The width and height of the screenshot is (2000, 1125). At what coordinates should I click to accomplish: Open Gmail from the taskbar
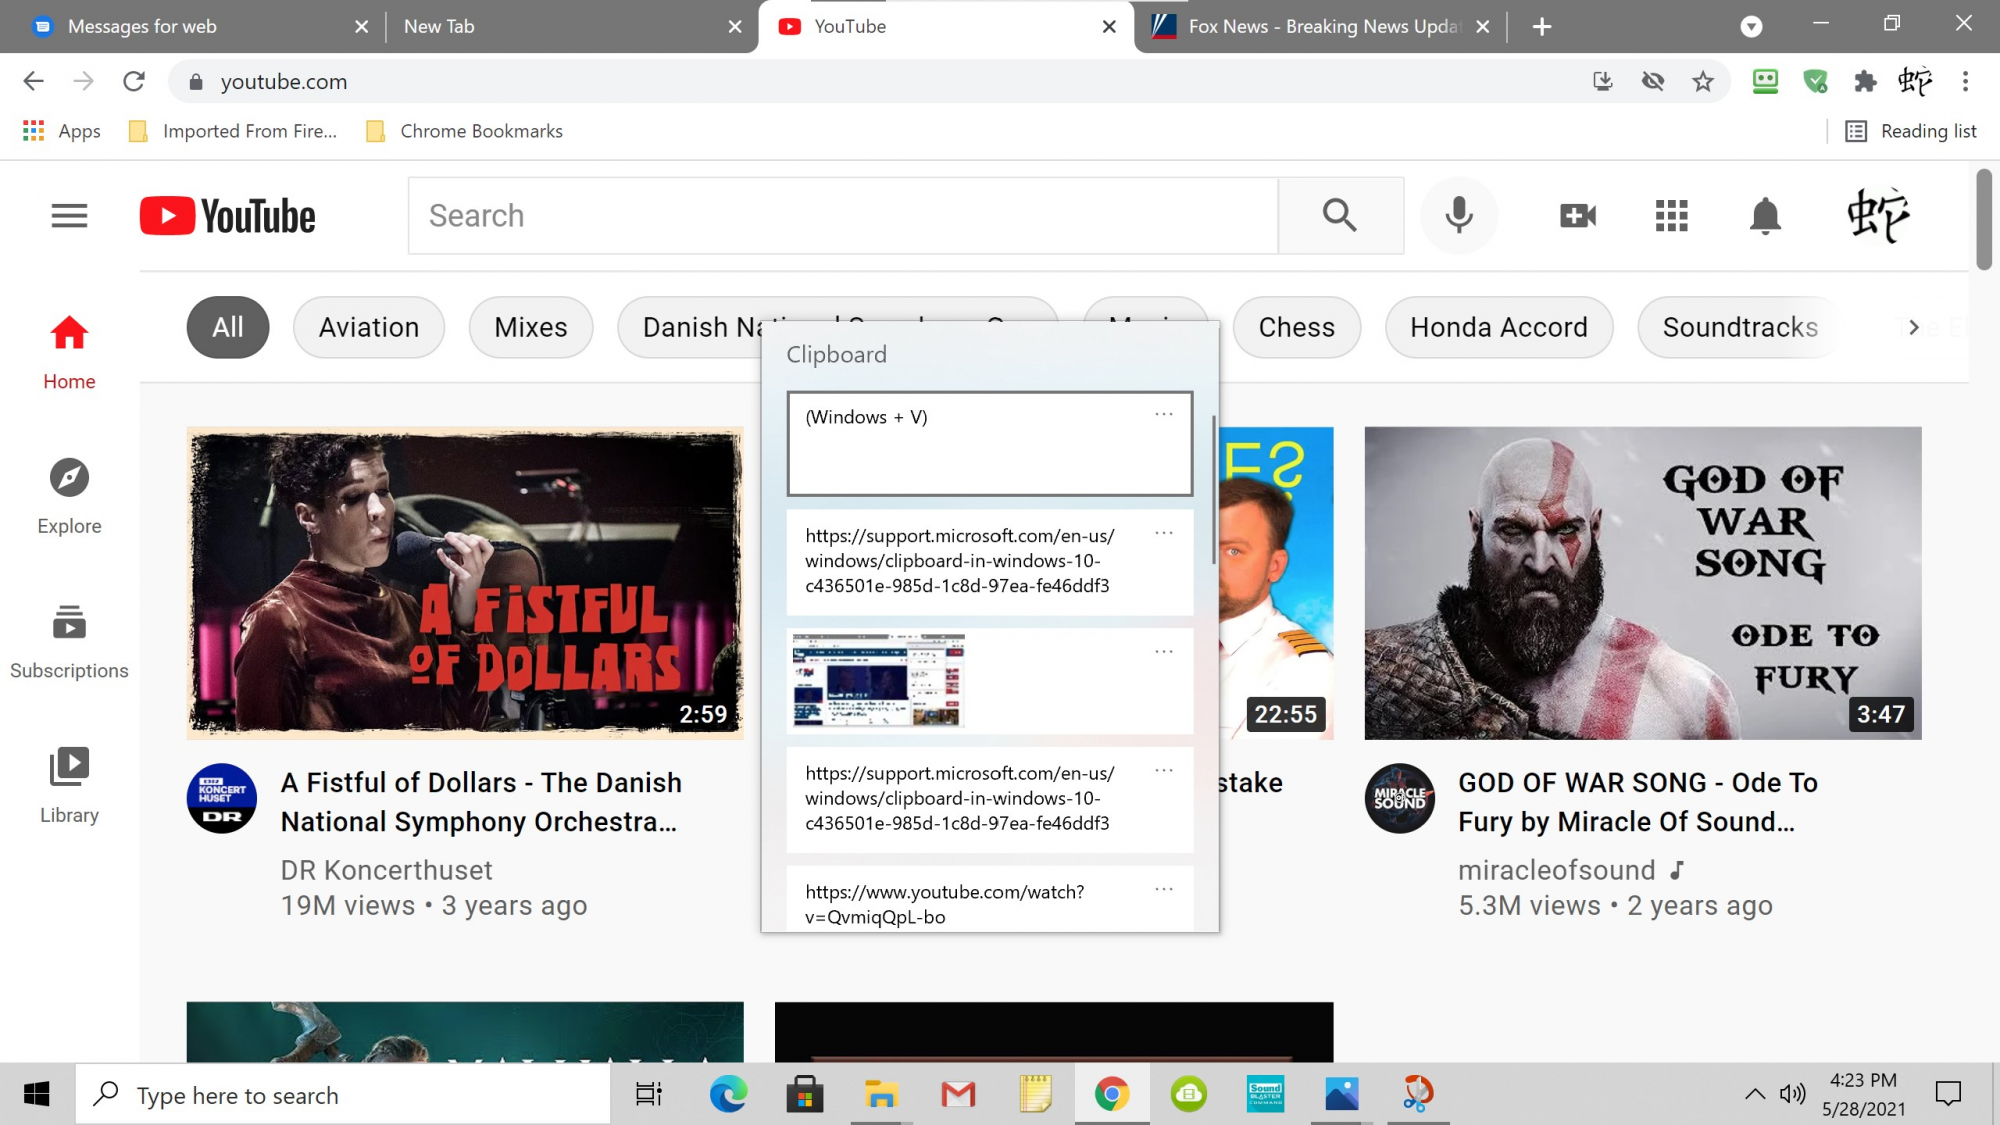pos(958,1095)
